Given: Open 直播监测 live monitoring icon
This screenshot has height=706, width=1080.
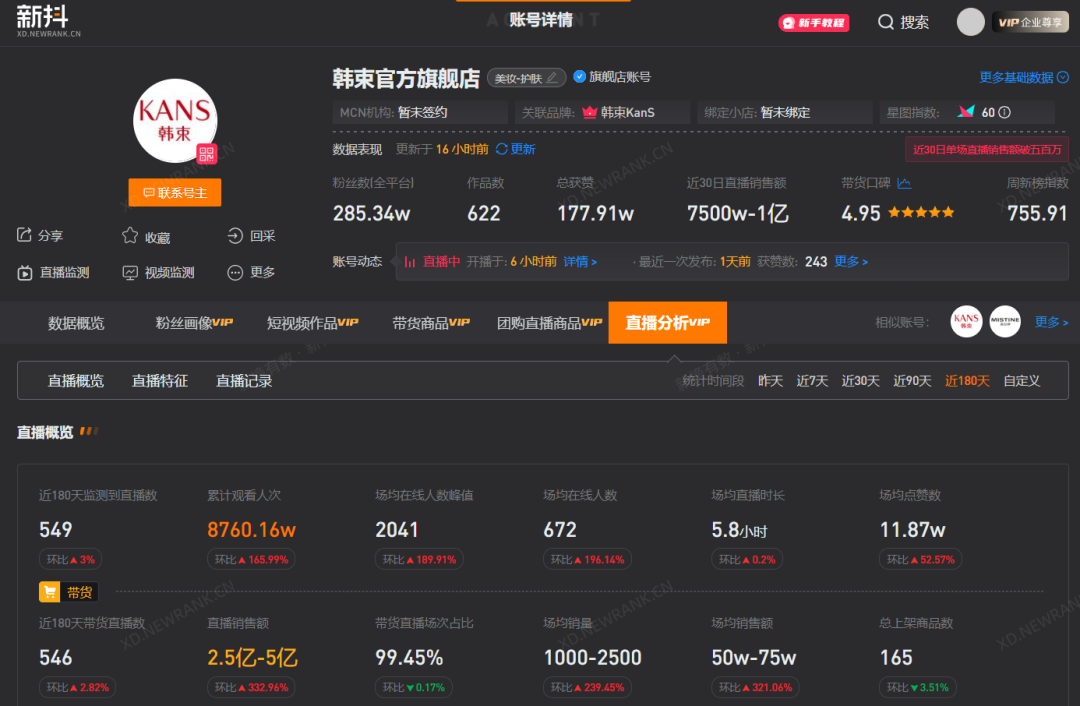Looking at the screenshot, I should coord(25,273).
